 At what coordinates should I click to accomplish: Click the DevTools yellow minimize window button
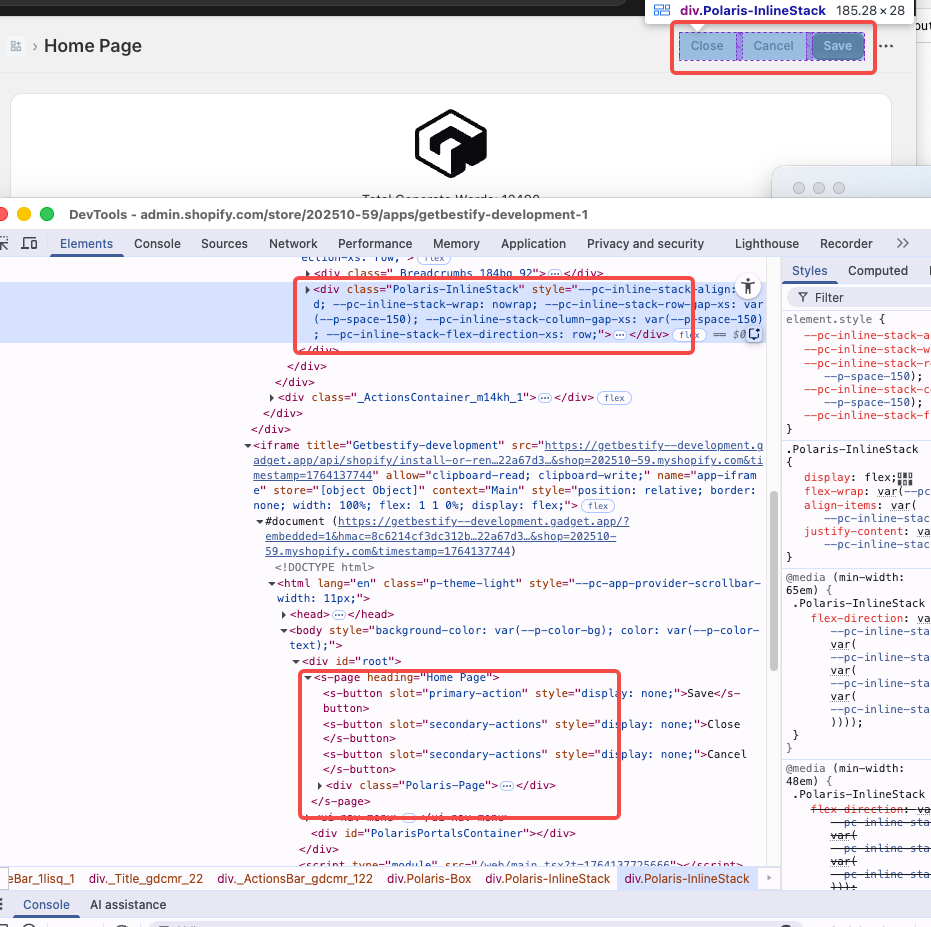point(24,214)
